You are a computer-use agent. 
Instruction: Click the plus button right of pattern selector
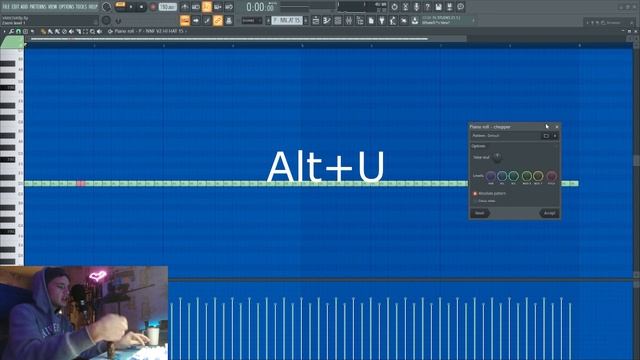pyautogui.click(x=306, y=20)
